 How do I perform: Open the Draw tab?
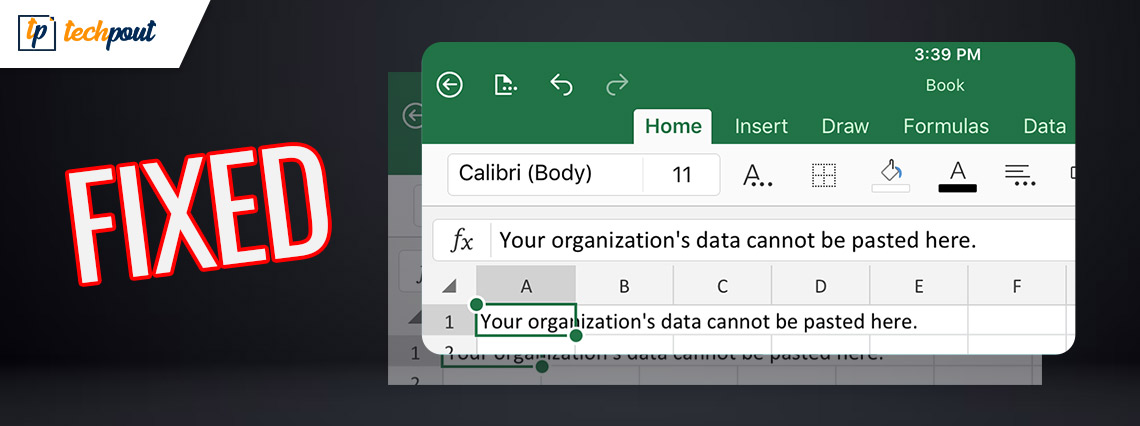[x=845, y=126]
